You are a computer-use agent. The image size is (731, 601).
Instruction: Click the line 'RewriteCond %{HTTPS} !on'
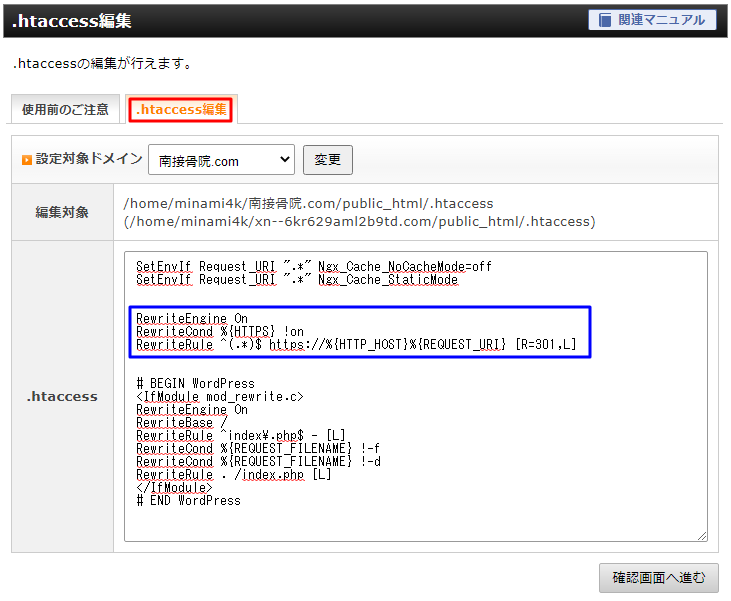tap(220, 332)
